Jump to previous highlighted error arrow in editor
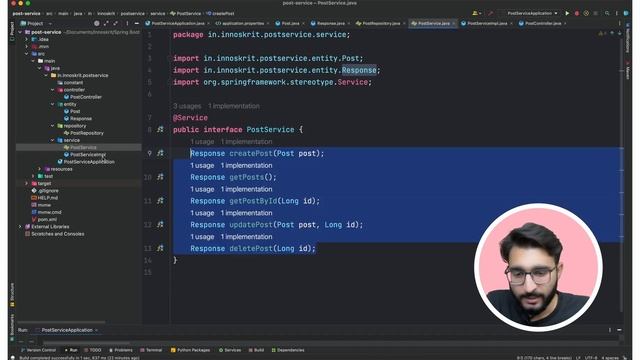Viewport: 640px width, 360px height. (x=612, y=33)
